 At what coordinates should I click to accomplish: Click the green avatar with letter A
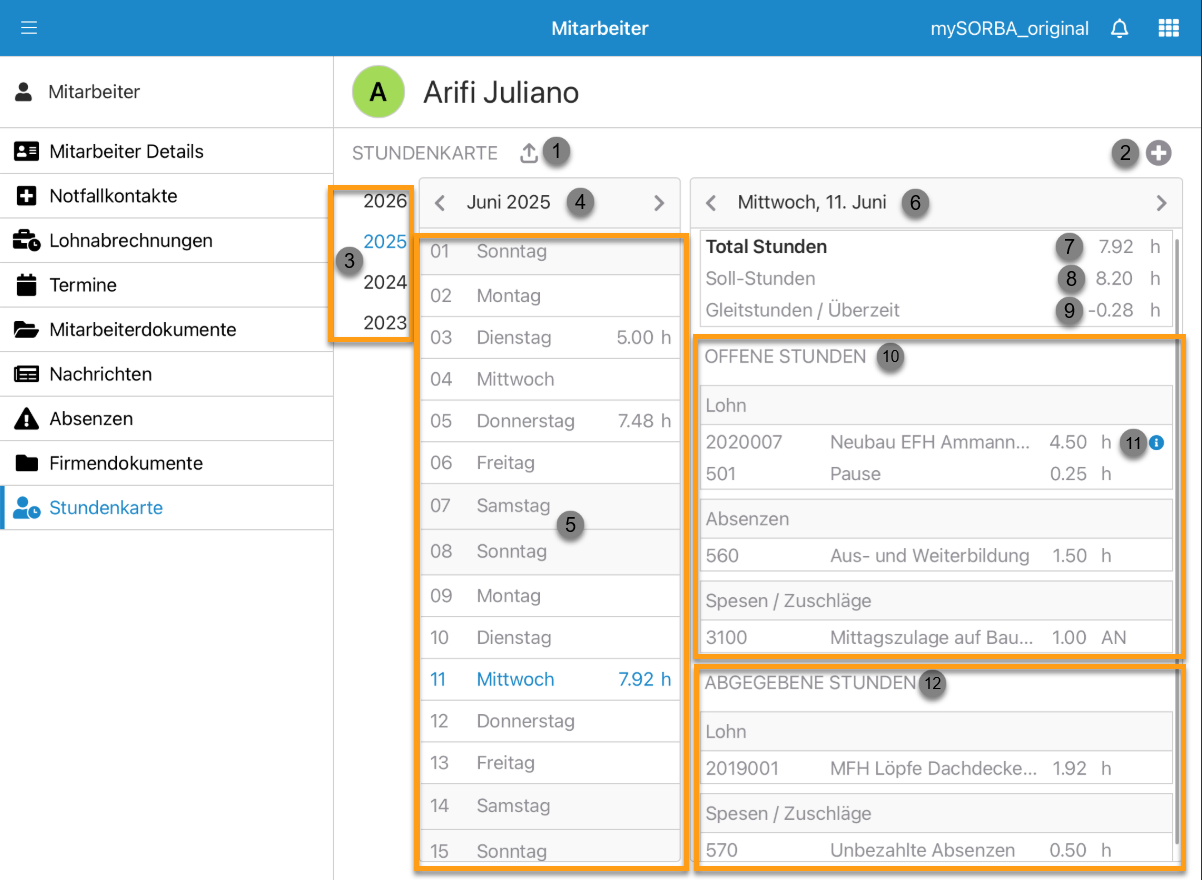378,93
